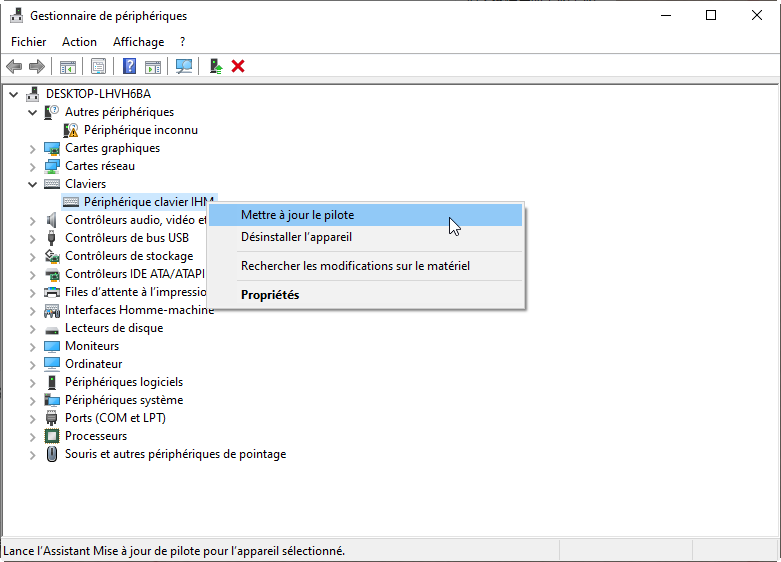Click the mouse icon of Souris et autres périphériques
Screen dimensions: 781x562
click(x=52, y=454)
